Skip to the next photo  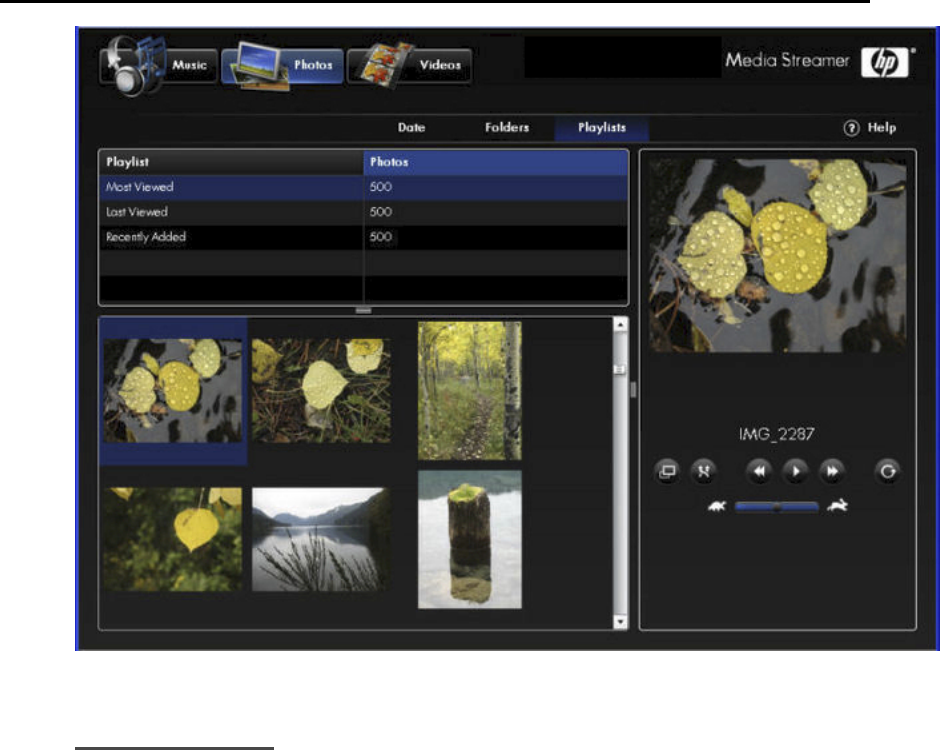[832, 472]
